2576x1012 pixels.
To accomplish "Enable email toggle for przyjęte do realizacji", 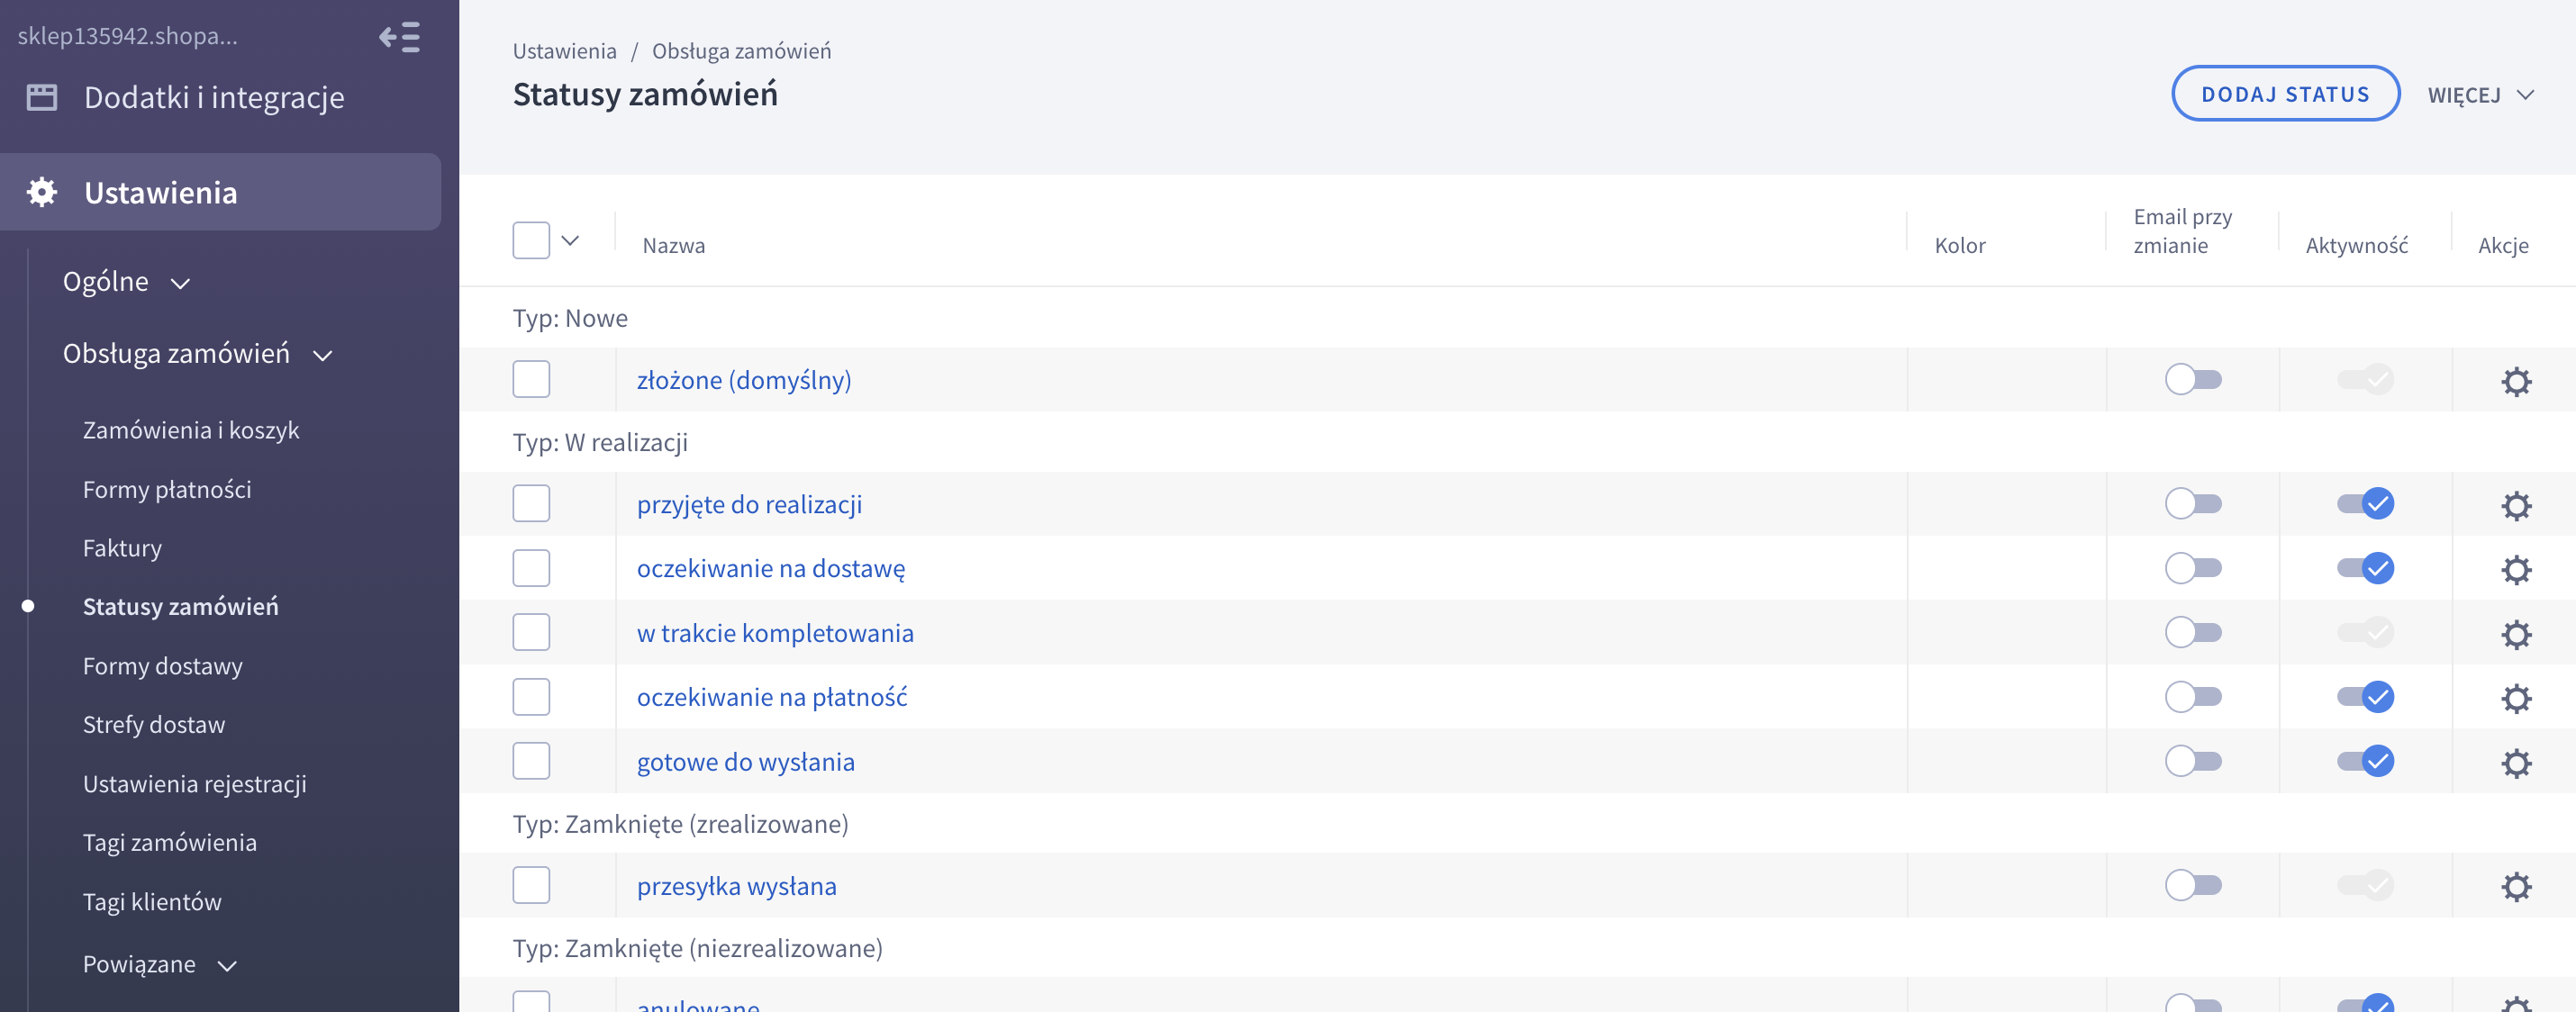I will click(x=2192, y=504).
